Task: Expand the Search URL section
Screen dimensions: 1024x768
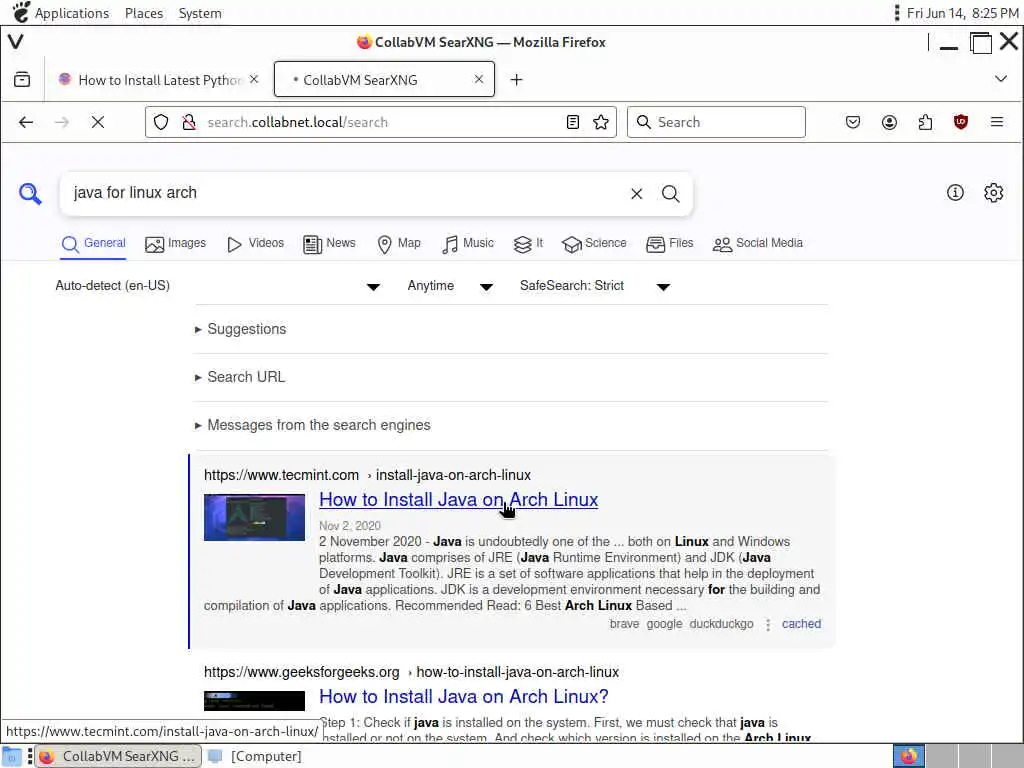Action: point(240,377)
